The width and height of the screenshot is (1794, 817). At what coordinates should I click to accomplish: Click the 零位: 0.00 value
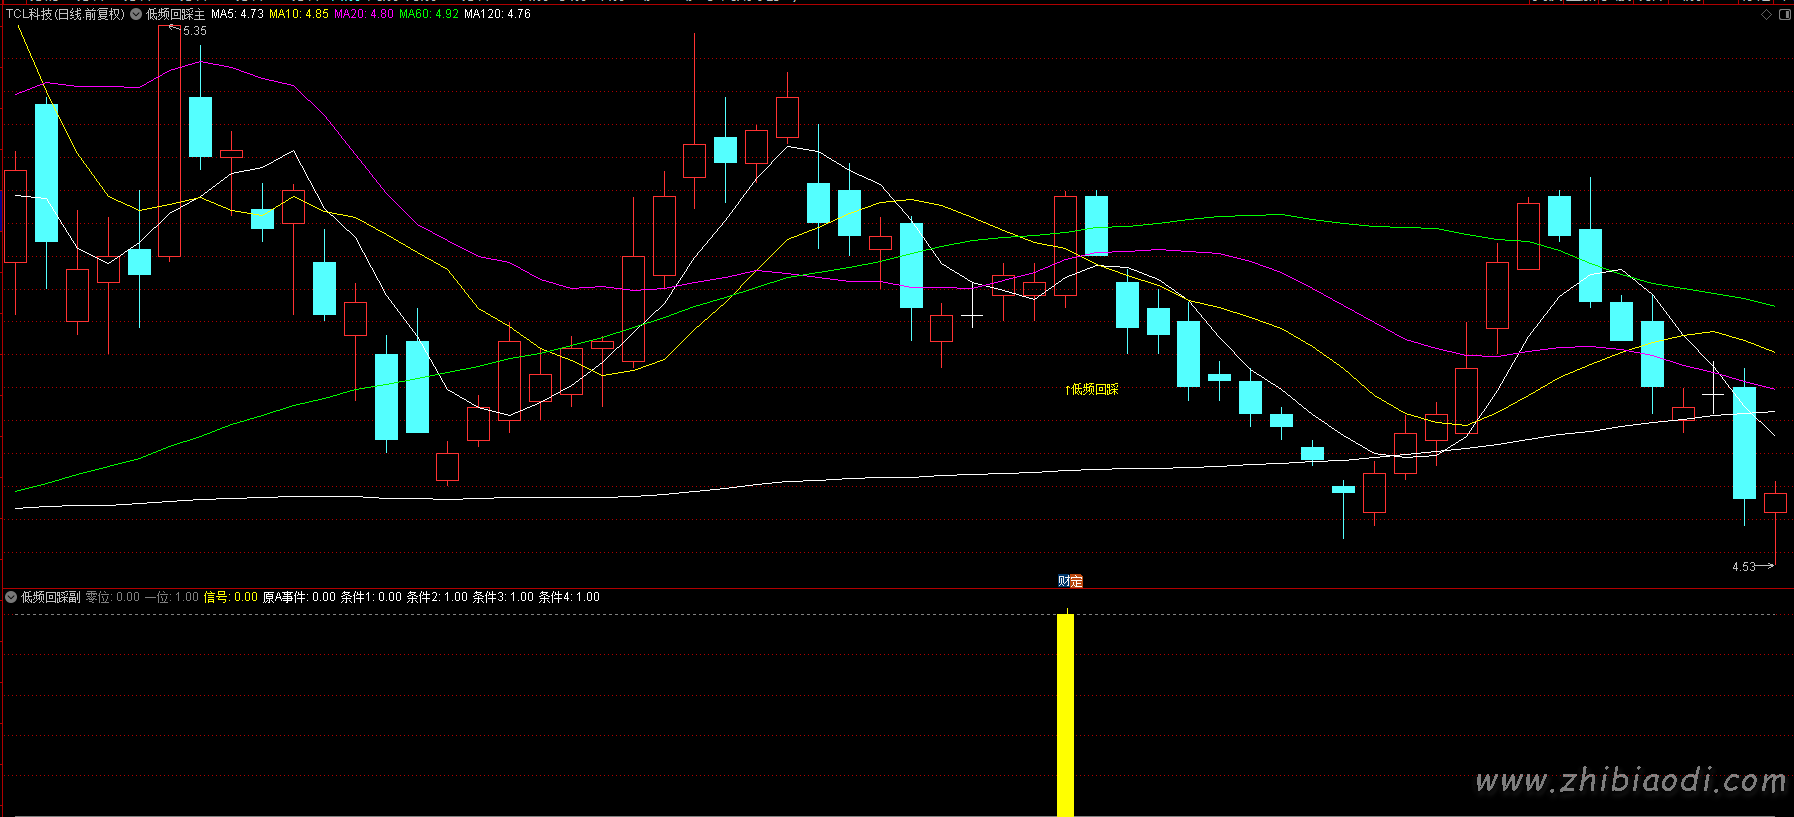[113, 597]
